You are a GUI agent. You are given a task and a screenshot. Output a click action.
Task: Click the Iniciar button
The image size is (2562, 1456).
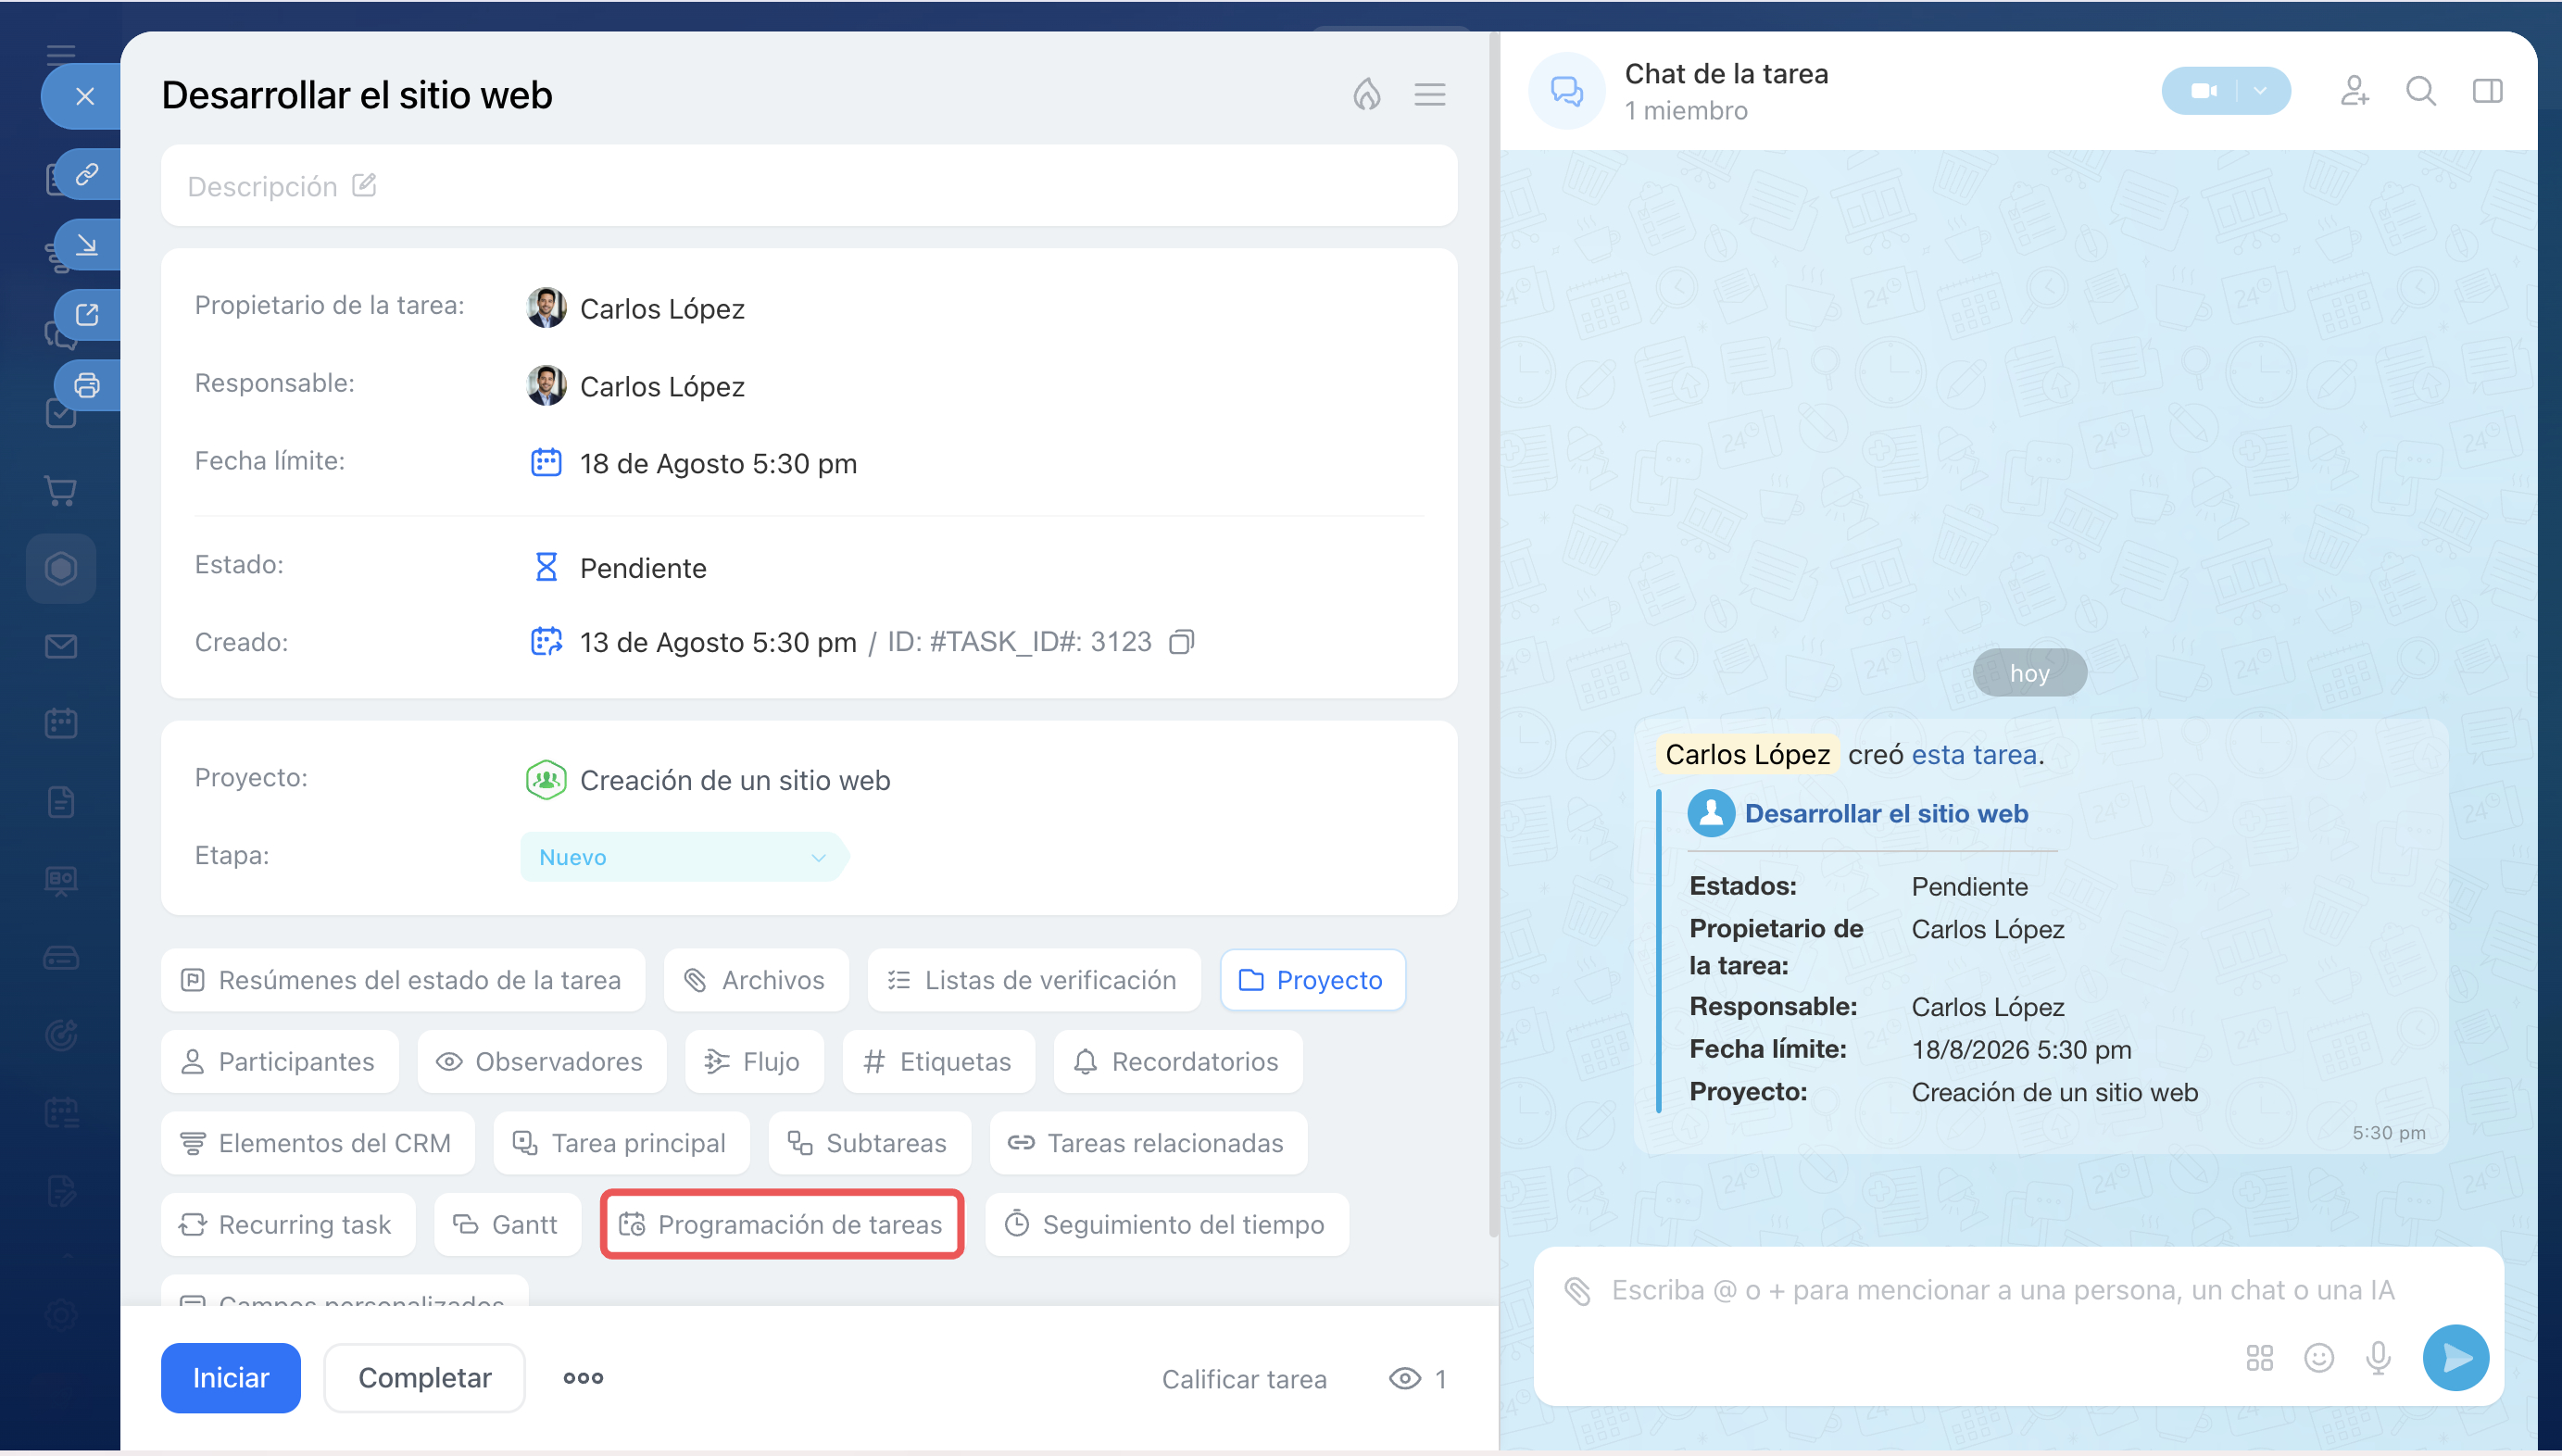(x=231, y=1378)
